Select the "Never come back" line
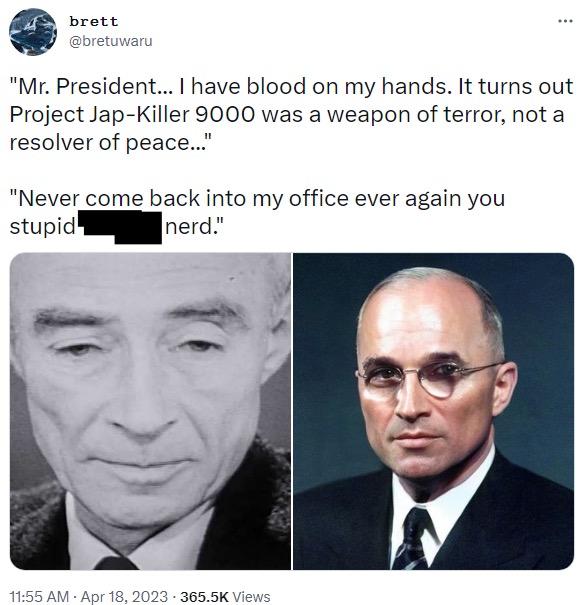The width and height of the screenshot is (588, 605). 257,198
